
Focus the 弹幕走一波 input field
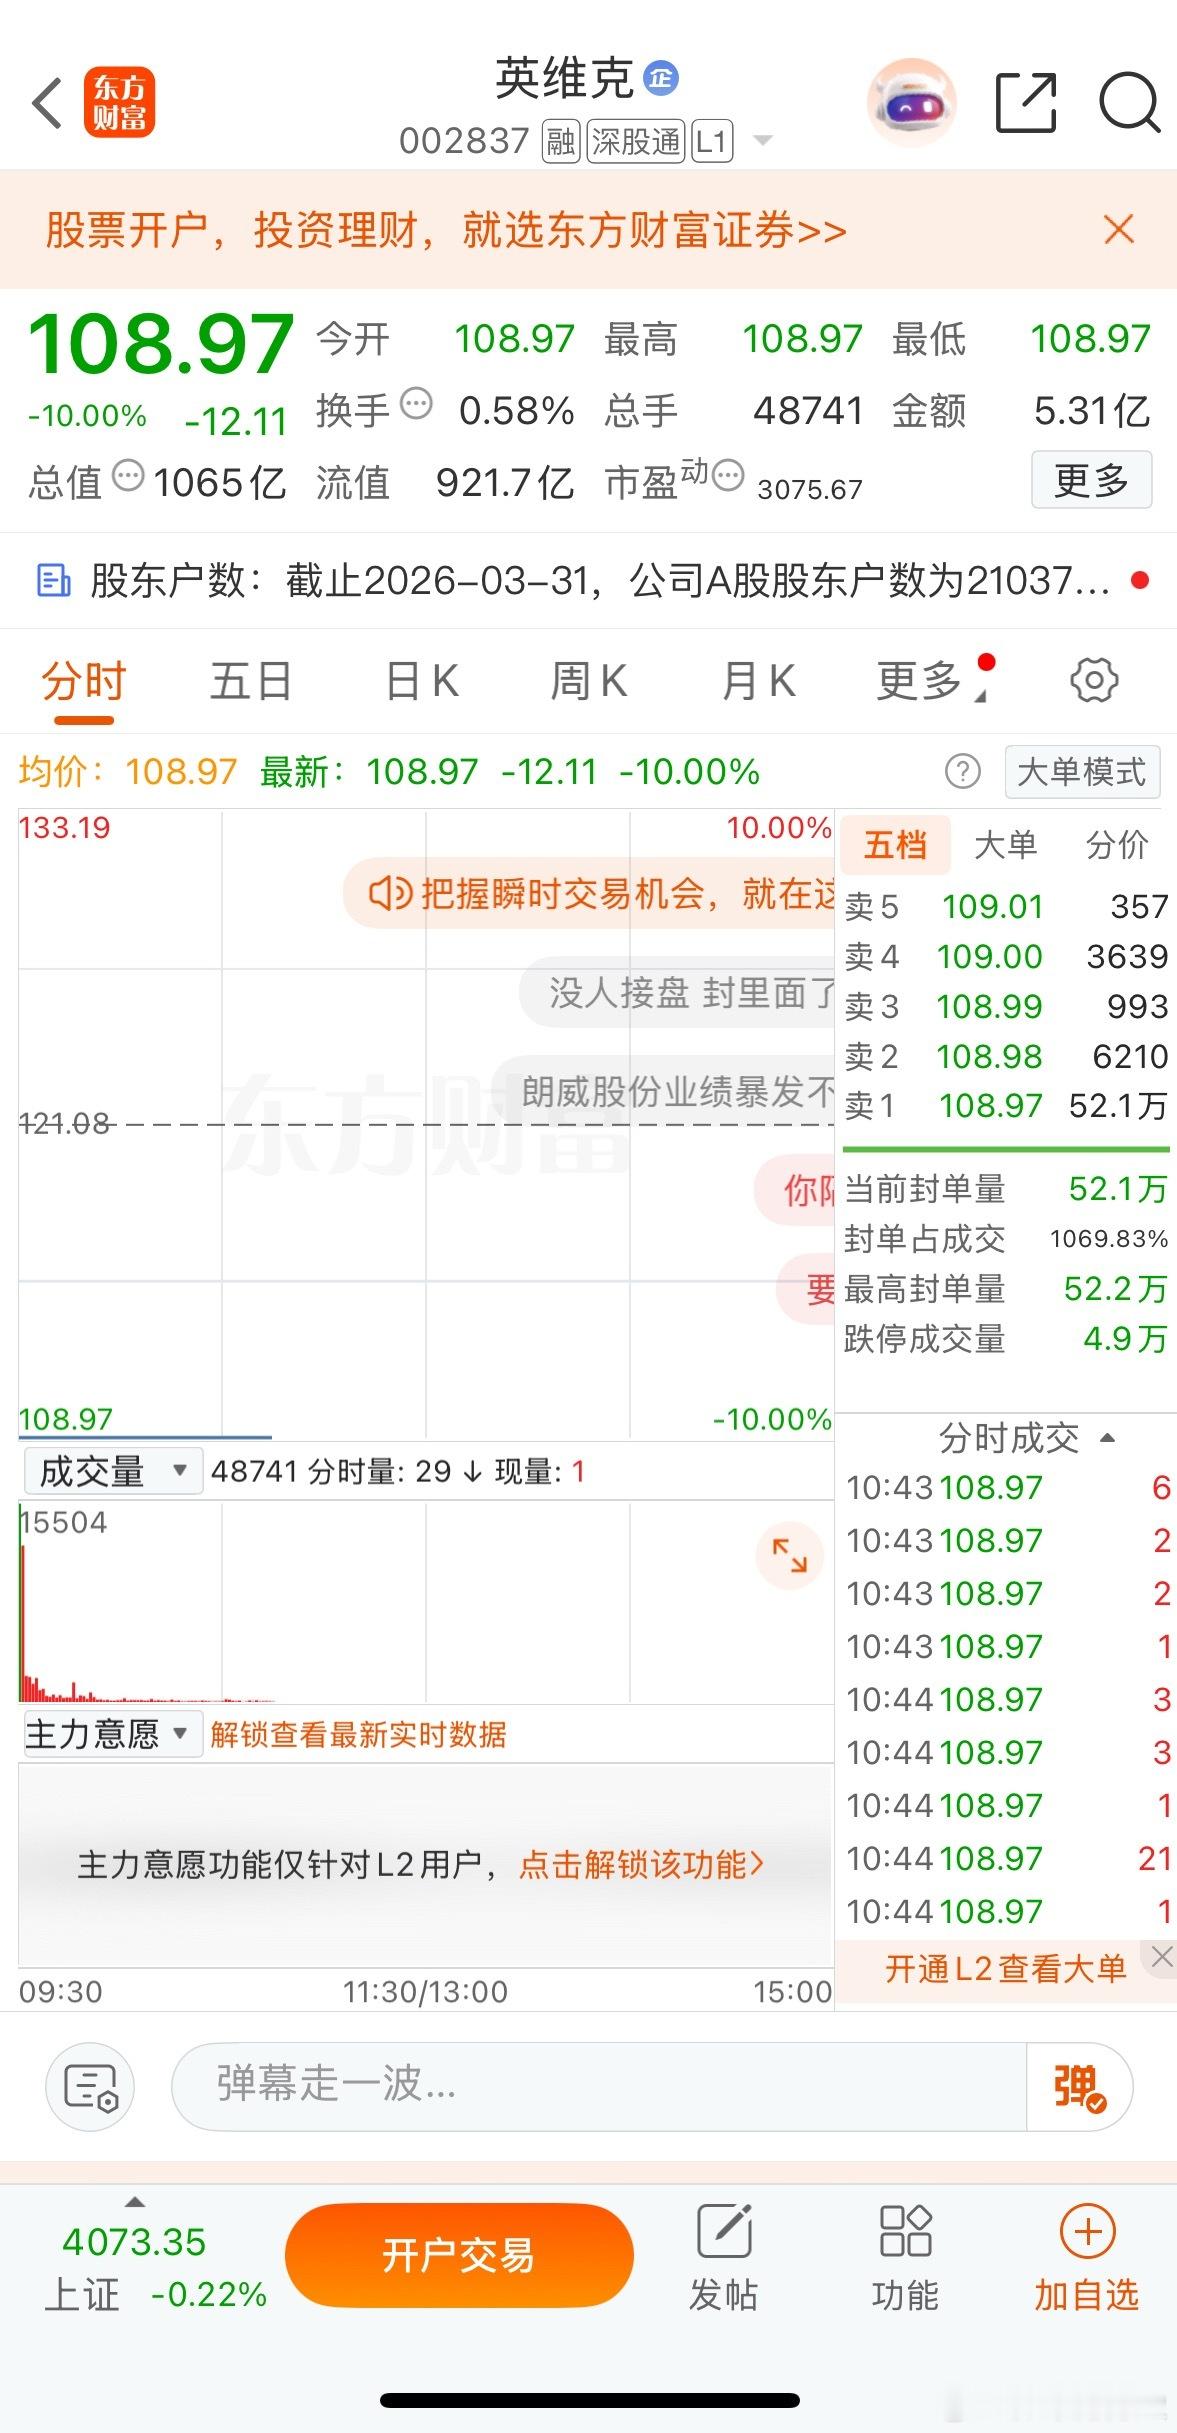(x=598, y=2086)
